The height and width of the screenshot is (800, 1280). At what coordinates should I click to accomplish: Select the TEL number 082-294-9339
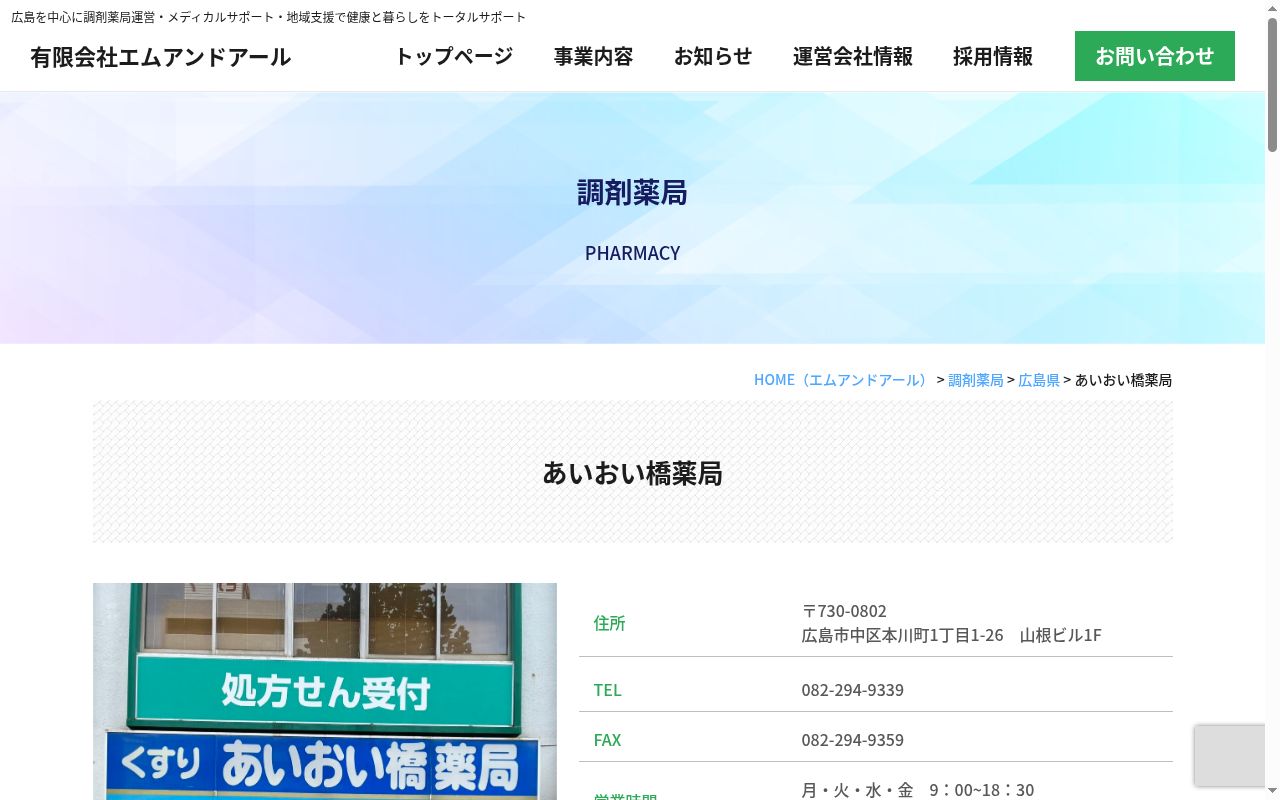[852, 690]
